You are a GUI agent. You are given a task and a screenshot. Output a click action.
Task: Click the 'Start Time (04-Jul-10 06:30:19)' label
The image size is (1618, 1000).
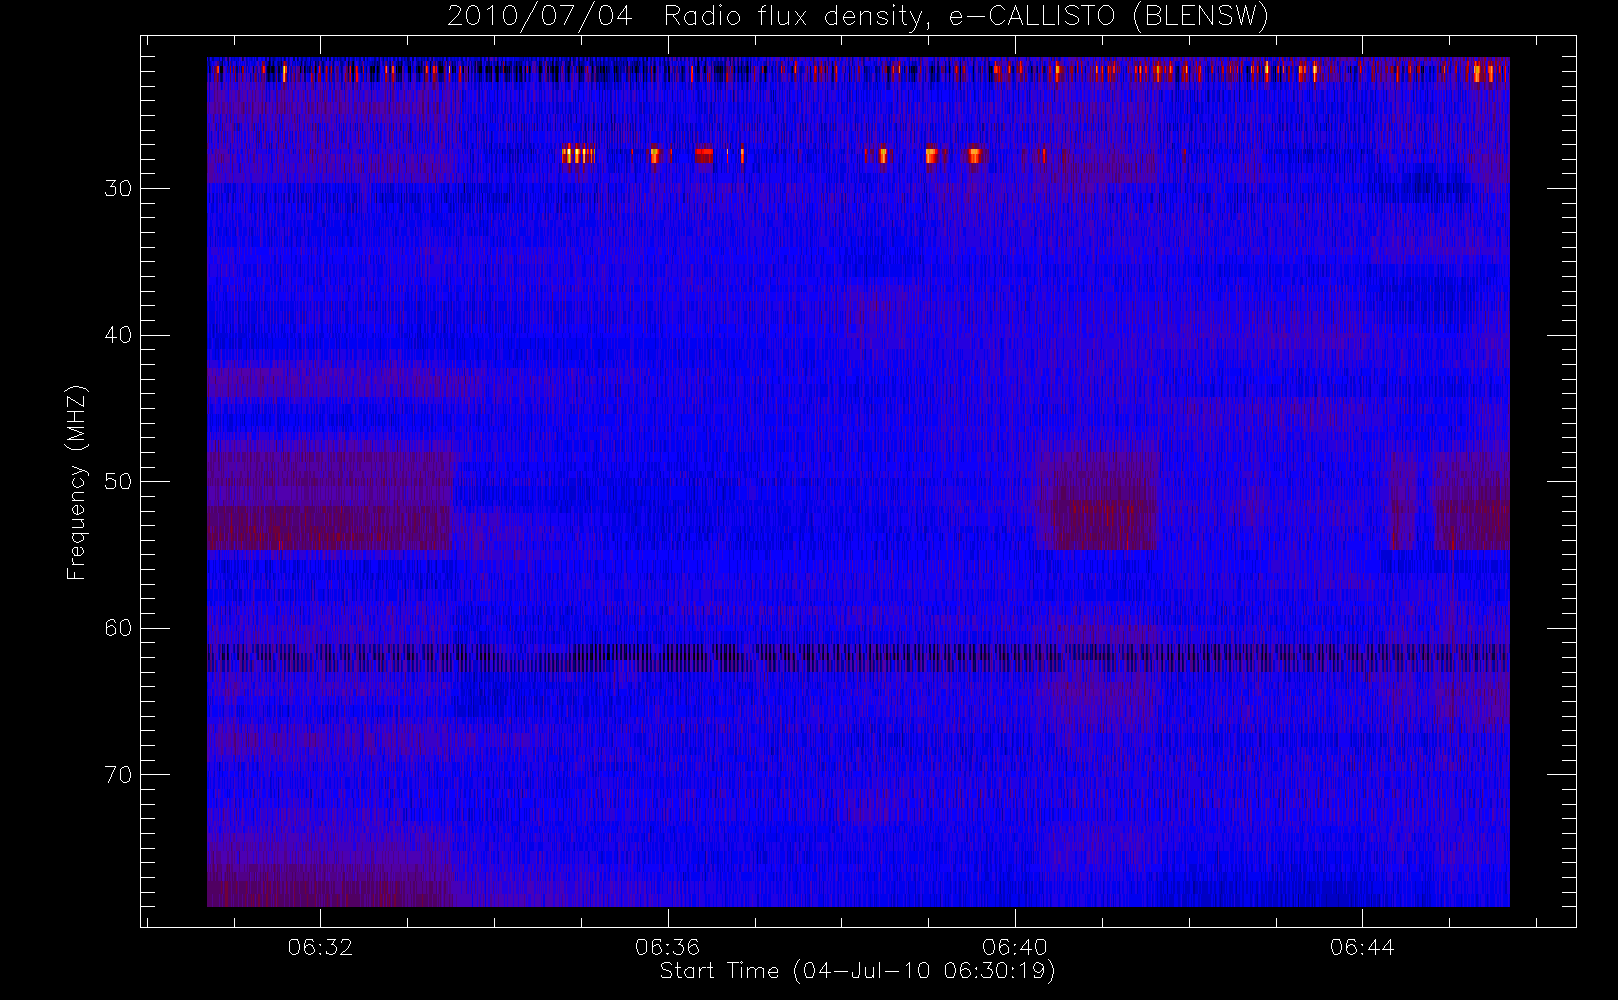pyautogui.click(x=858, y=971)
